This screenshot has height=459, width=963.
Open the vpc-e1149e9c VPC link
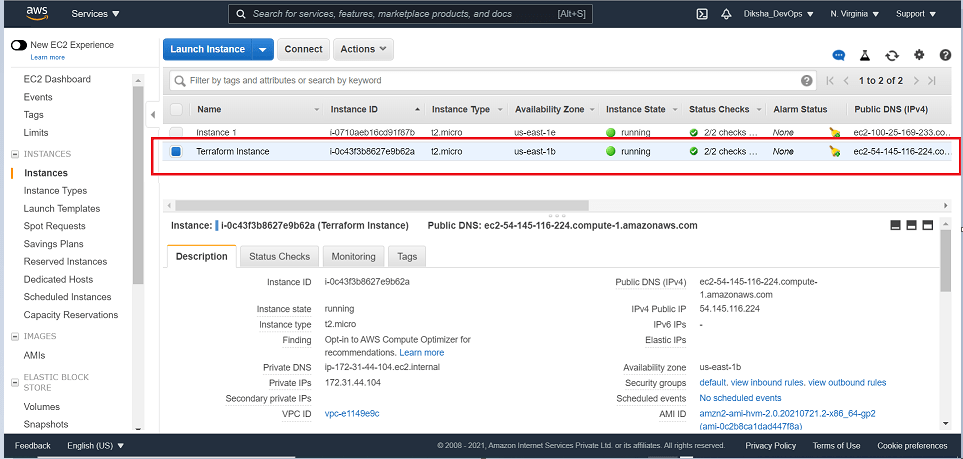pos(352,414)
